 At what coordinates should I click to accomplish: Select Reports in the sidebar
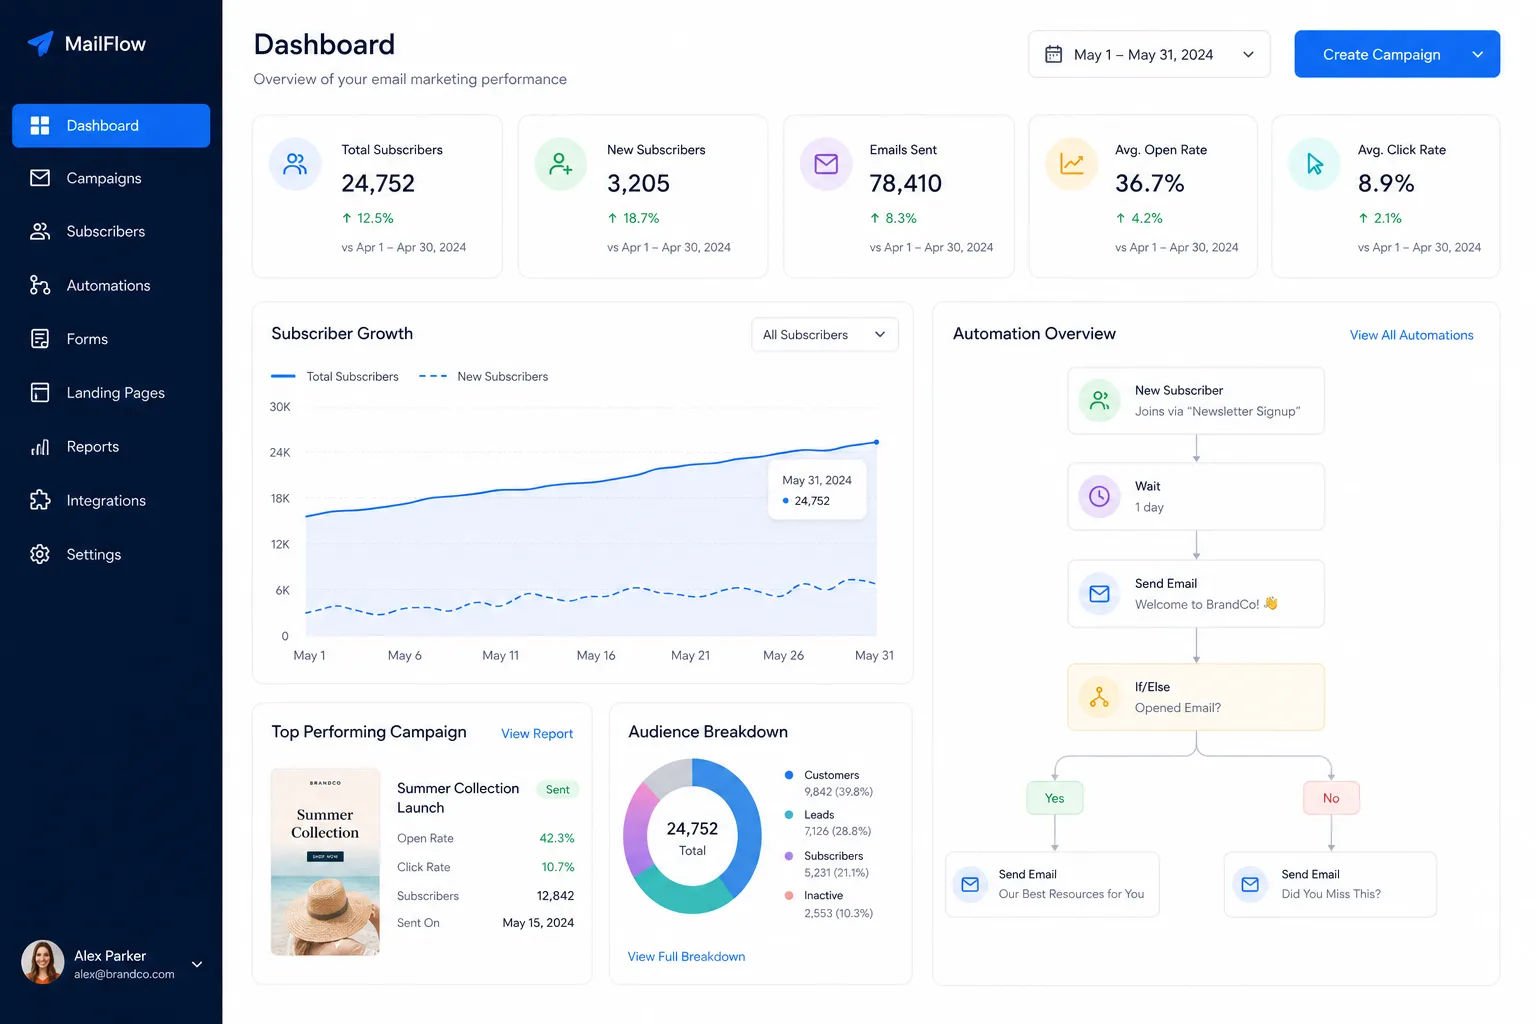(x=111, y=447)
